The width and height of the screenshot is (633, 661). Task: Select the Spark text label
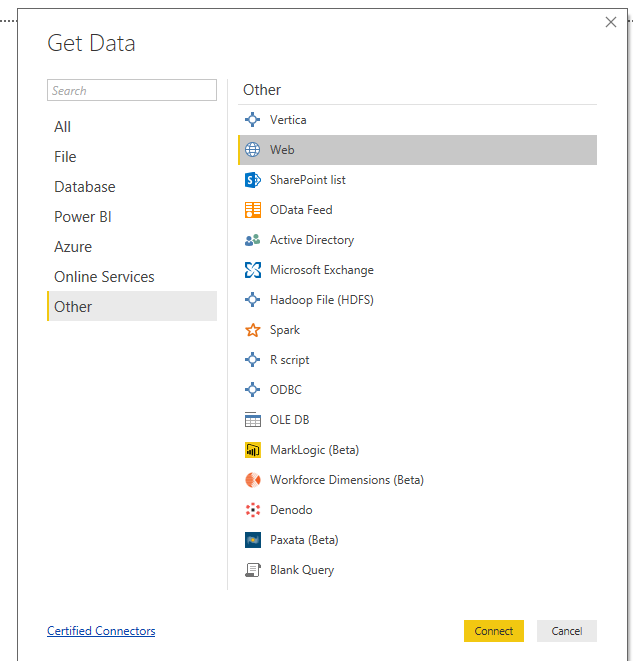285,330
